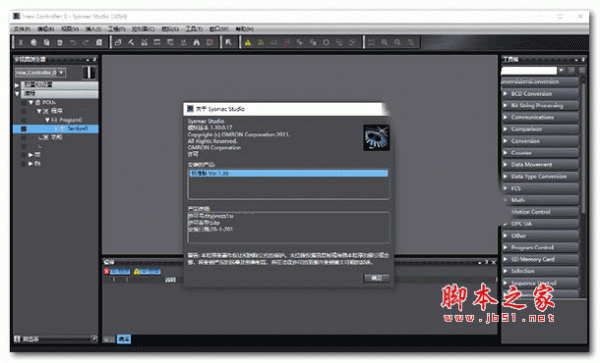This screenshot has width=600, height=363.
Task: Expand OPC UA toolbox category
Action: click(540, 224)
